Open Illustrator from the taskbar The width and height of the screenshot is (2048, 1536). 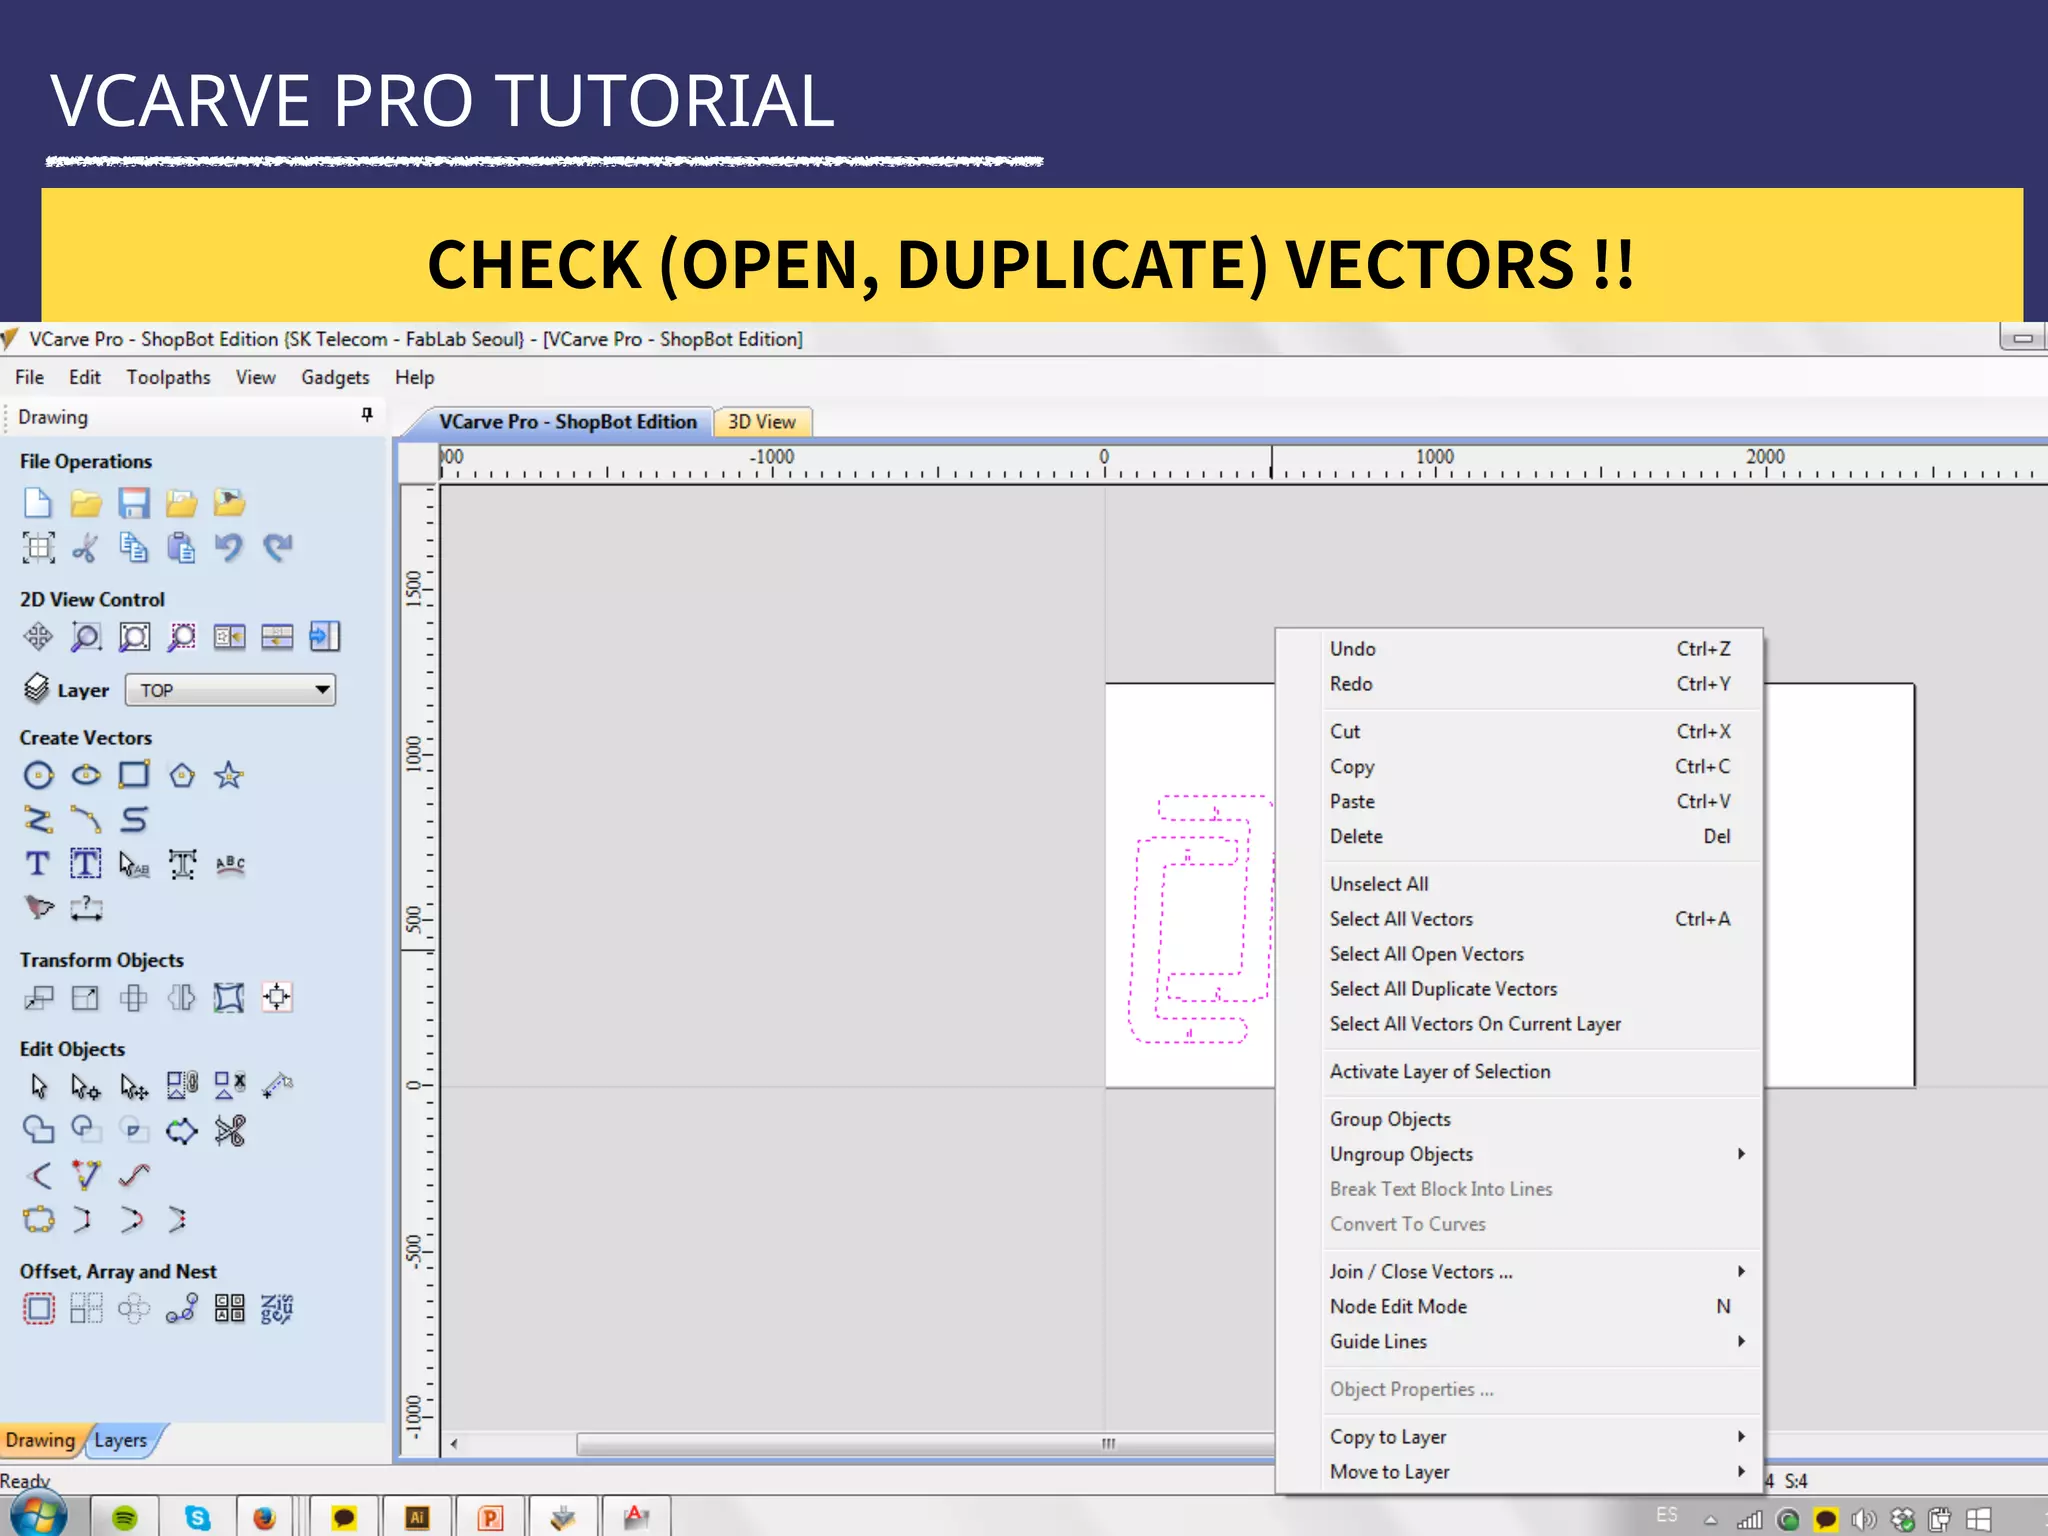point(417,1518)
